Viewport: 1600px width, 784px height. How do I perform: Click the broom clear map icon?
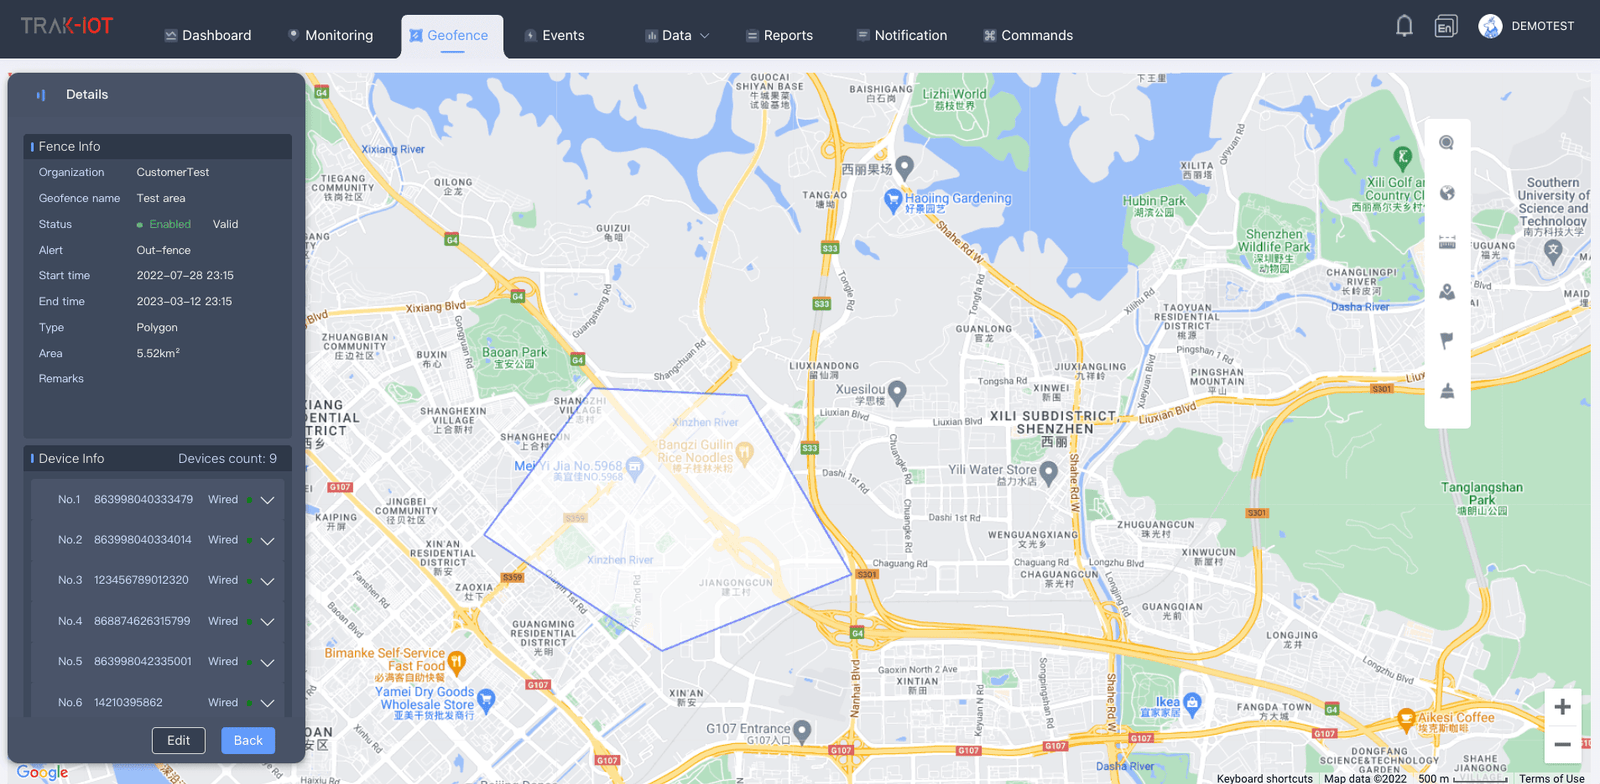[x=1446, y=391]
